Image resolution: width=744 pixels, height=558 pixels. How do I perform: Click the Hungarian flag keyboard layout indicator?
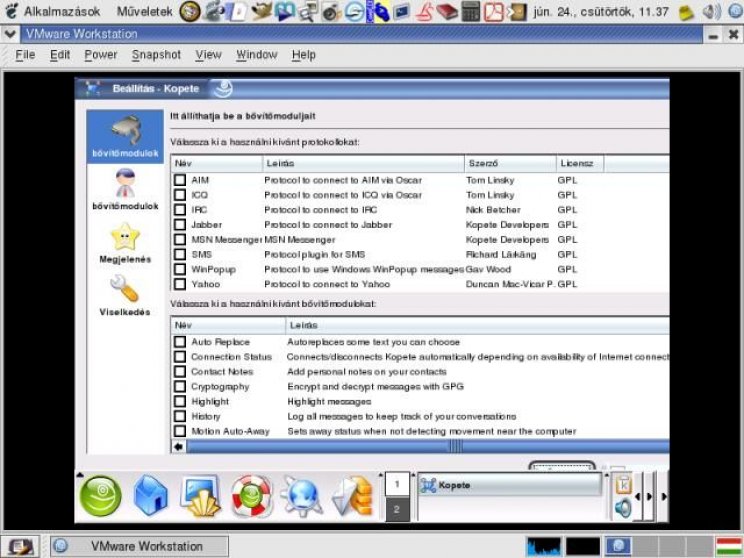(x=729, y=547)
